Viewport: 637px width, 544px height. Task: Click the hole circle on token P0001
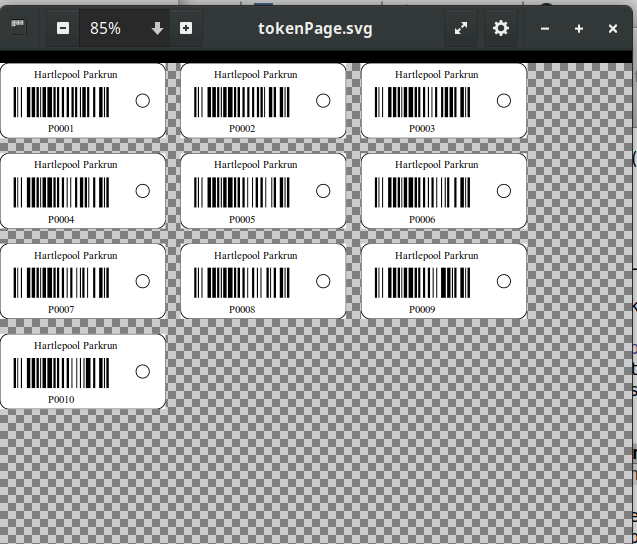143,101
